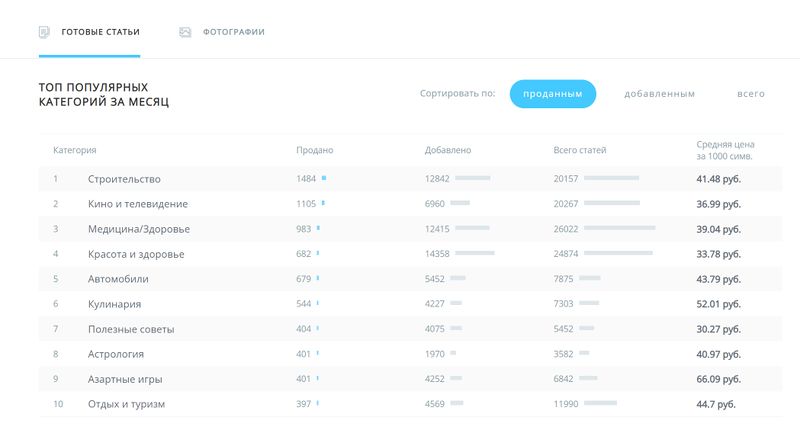Click added value 4075 for Полезные советы
This screenshot has width=800, height=430.
point(434,328)
